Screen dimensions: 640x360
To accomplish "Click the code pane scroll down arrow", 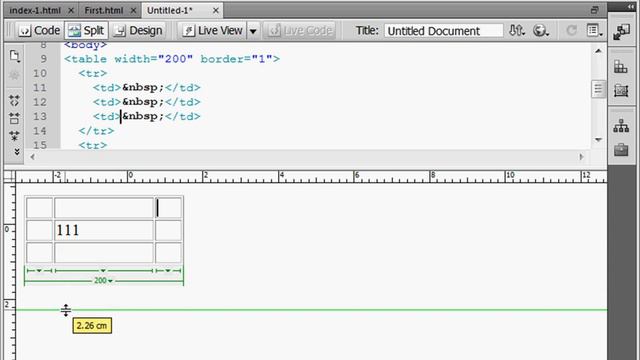I will [x=598, y=140].
